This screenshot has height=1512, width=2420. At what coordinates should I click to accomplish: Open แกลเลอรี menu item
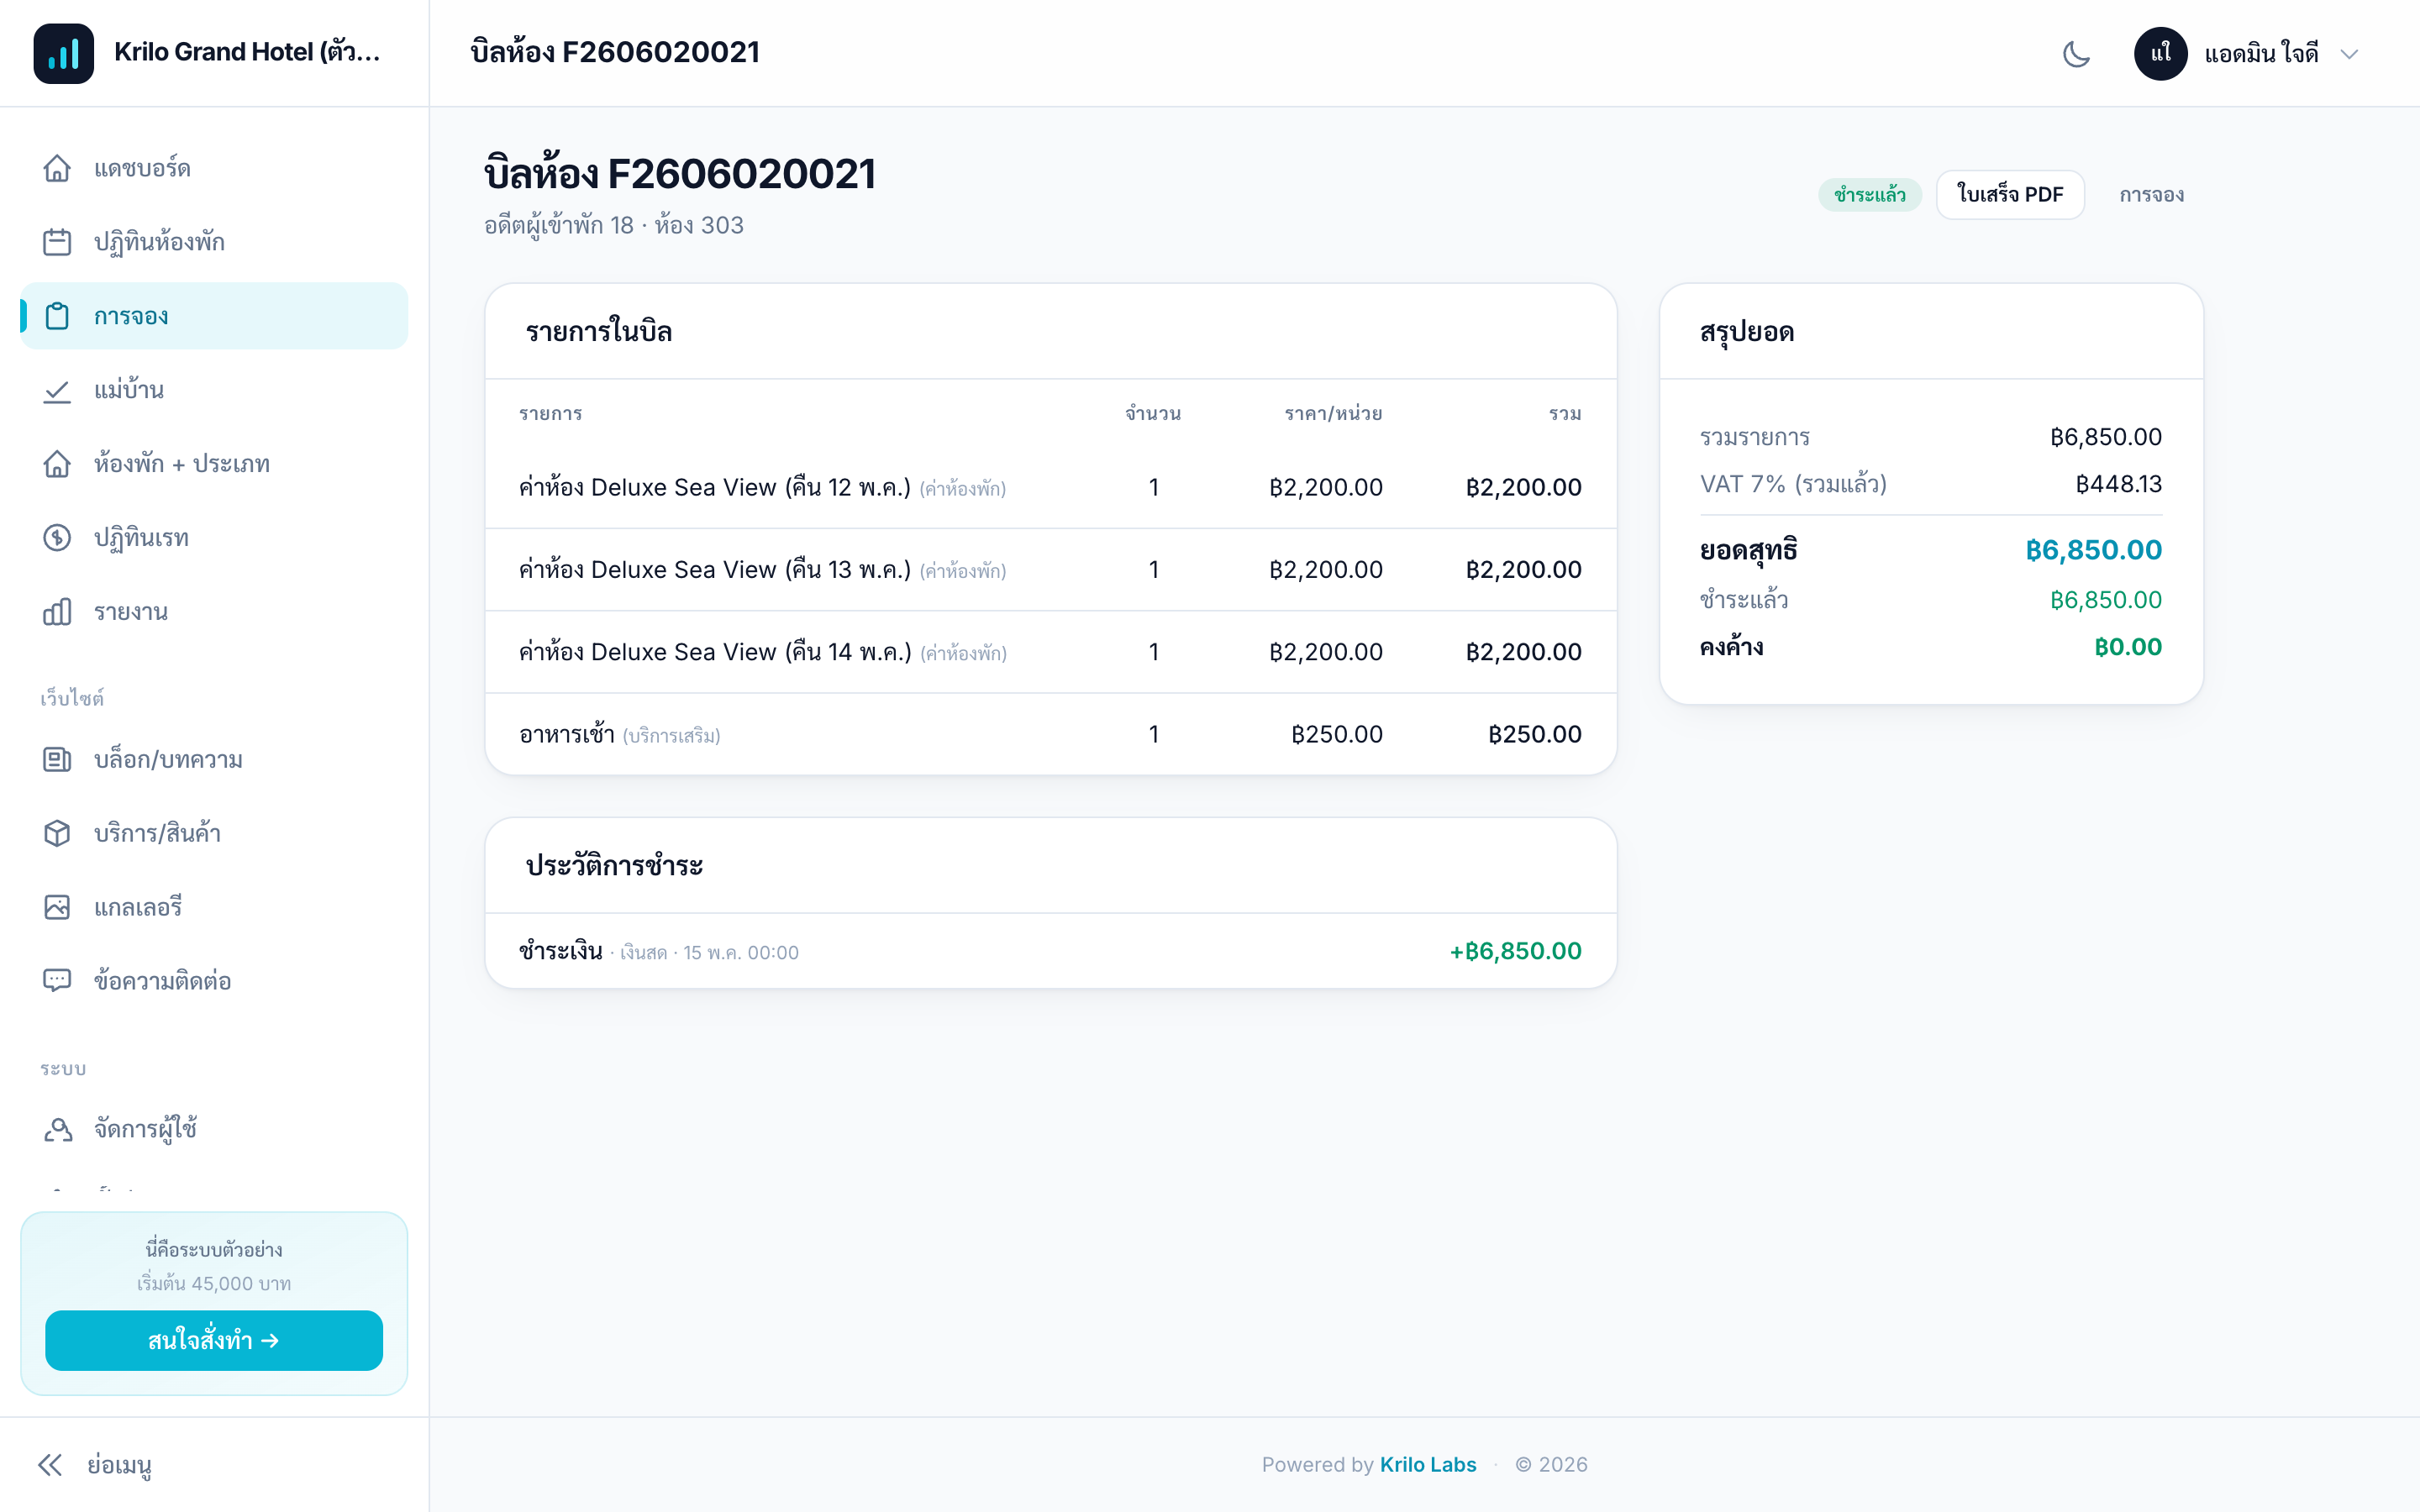(214, 908)
